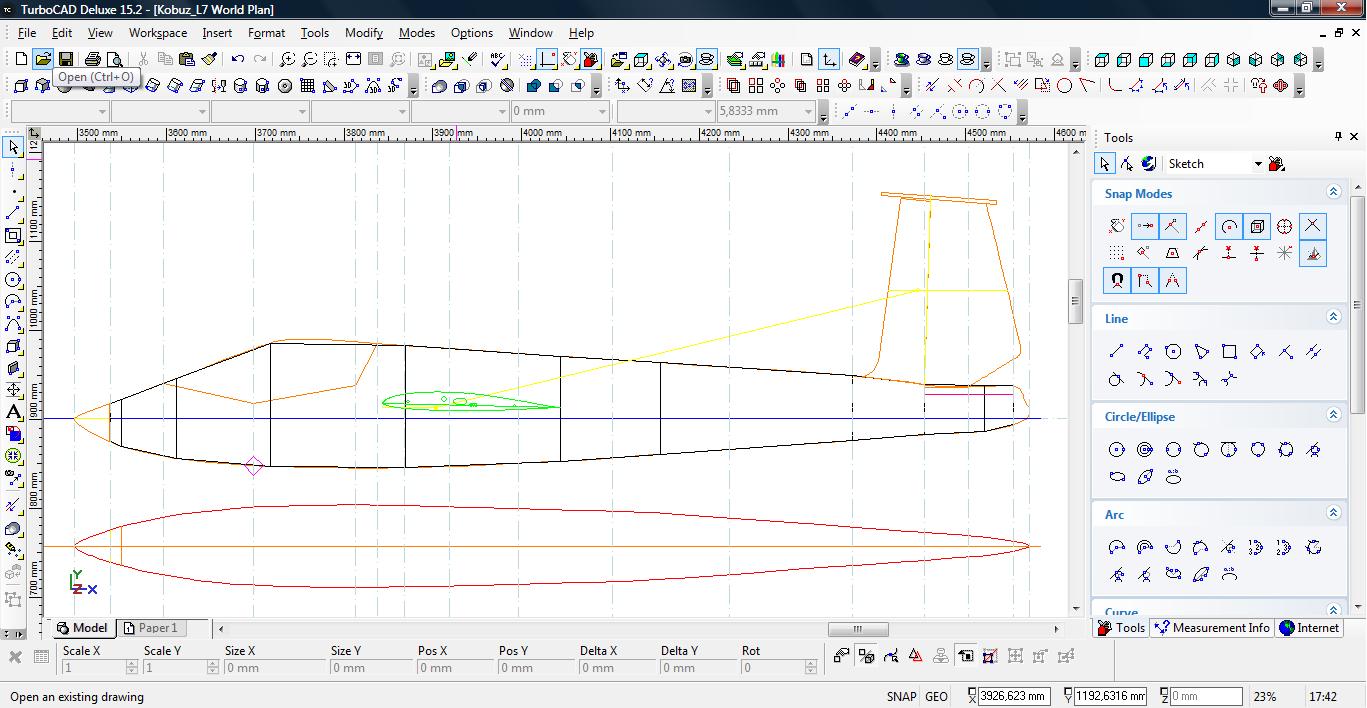Collapse the Curve section
The image size is (1367, 708).
pos(1333,610)
